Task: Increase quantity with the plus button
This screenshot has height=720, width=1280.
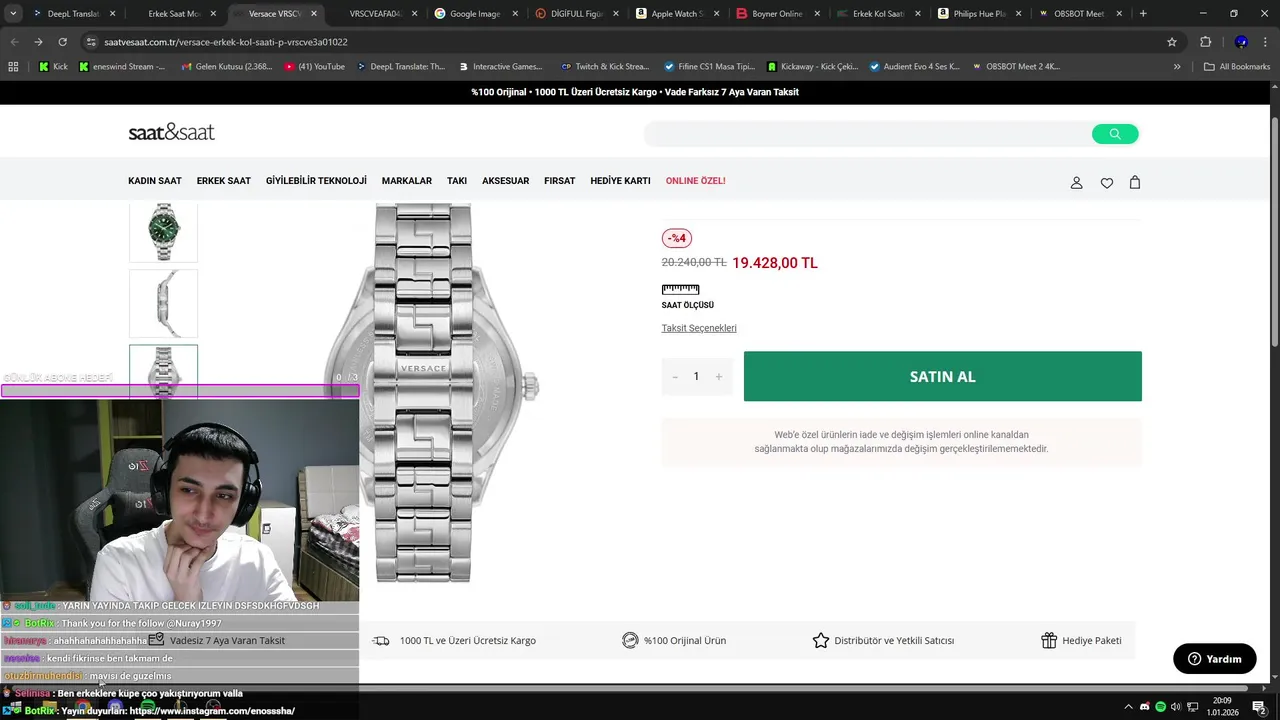Action: tap(718, 377)
